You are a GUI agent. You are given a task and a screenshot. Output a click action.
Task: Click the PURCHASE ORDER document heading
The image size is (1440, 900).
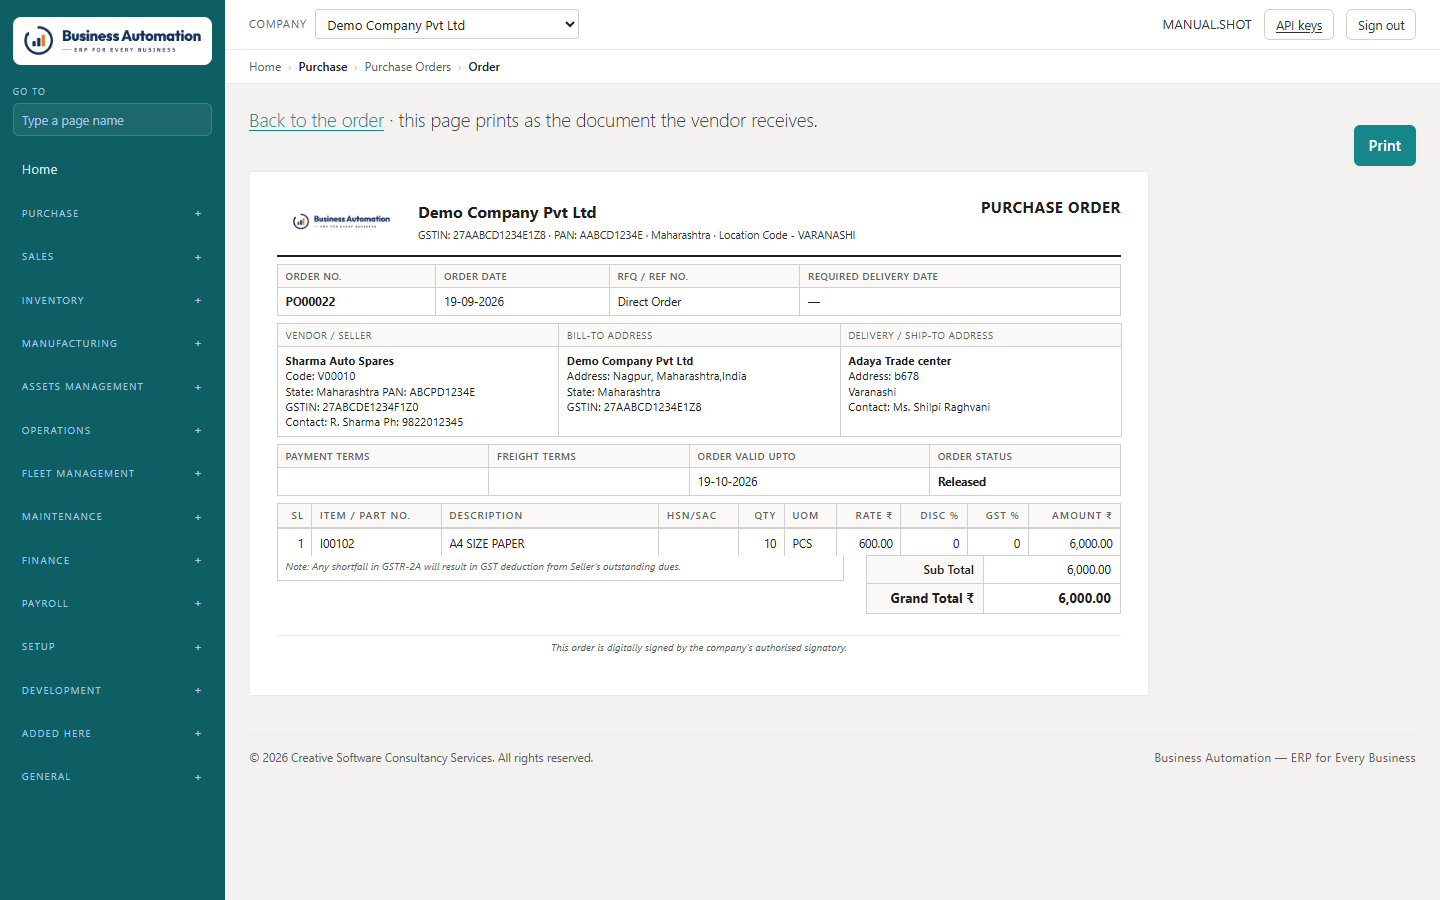coord(1051,208)
